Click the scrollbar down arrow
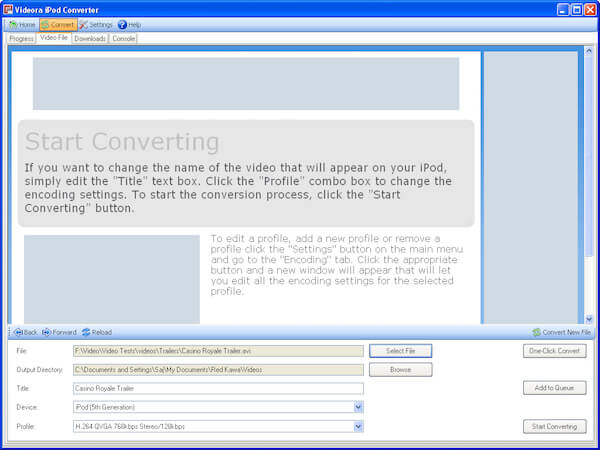The image size is (600, 450). point(589,319)
